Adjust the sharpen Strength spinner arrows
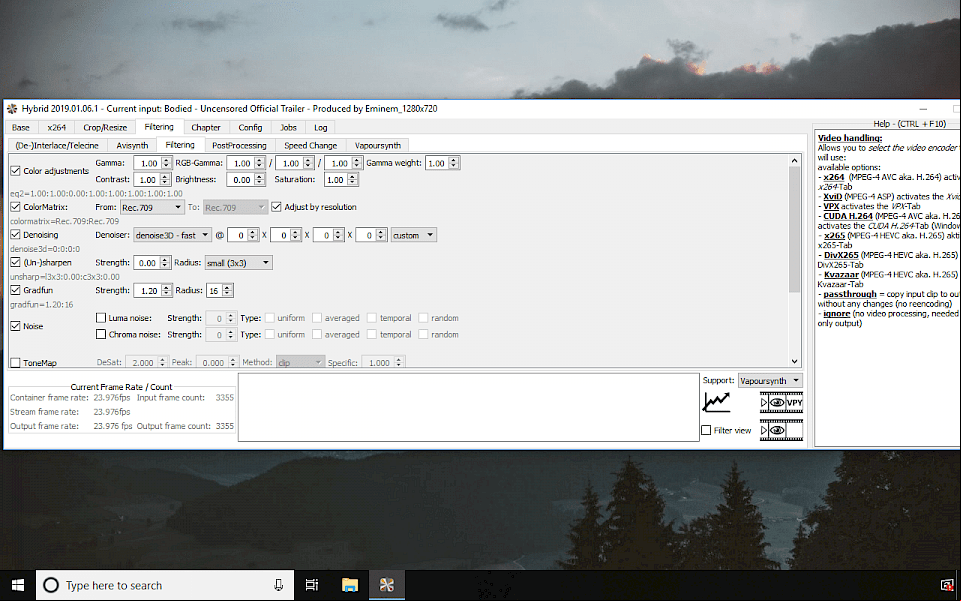 tap(165, 263)
